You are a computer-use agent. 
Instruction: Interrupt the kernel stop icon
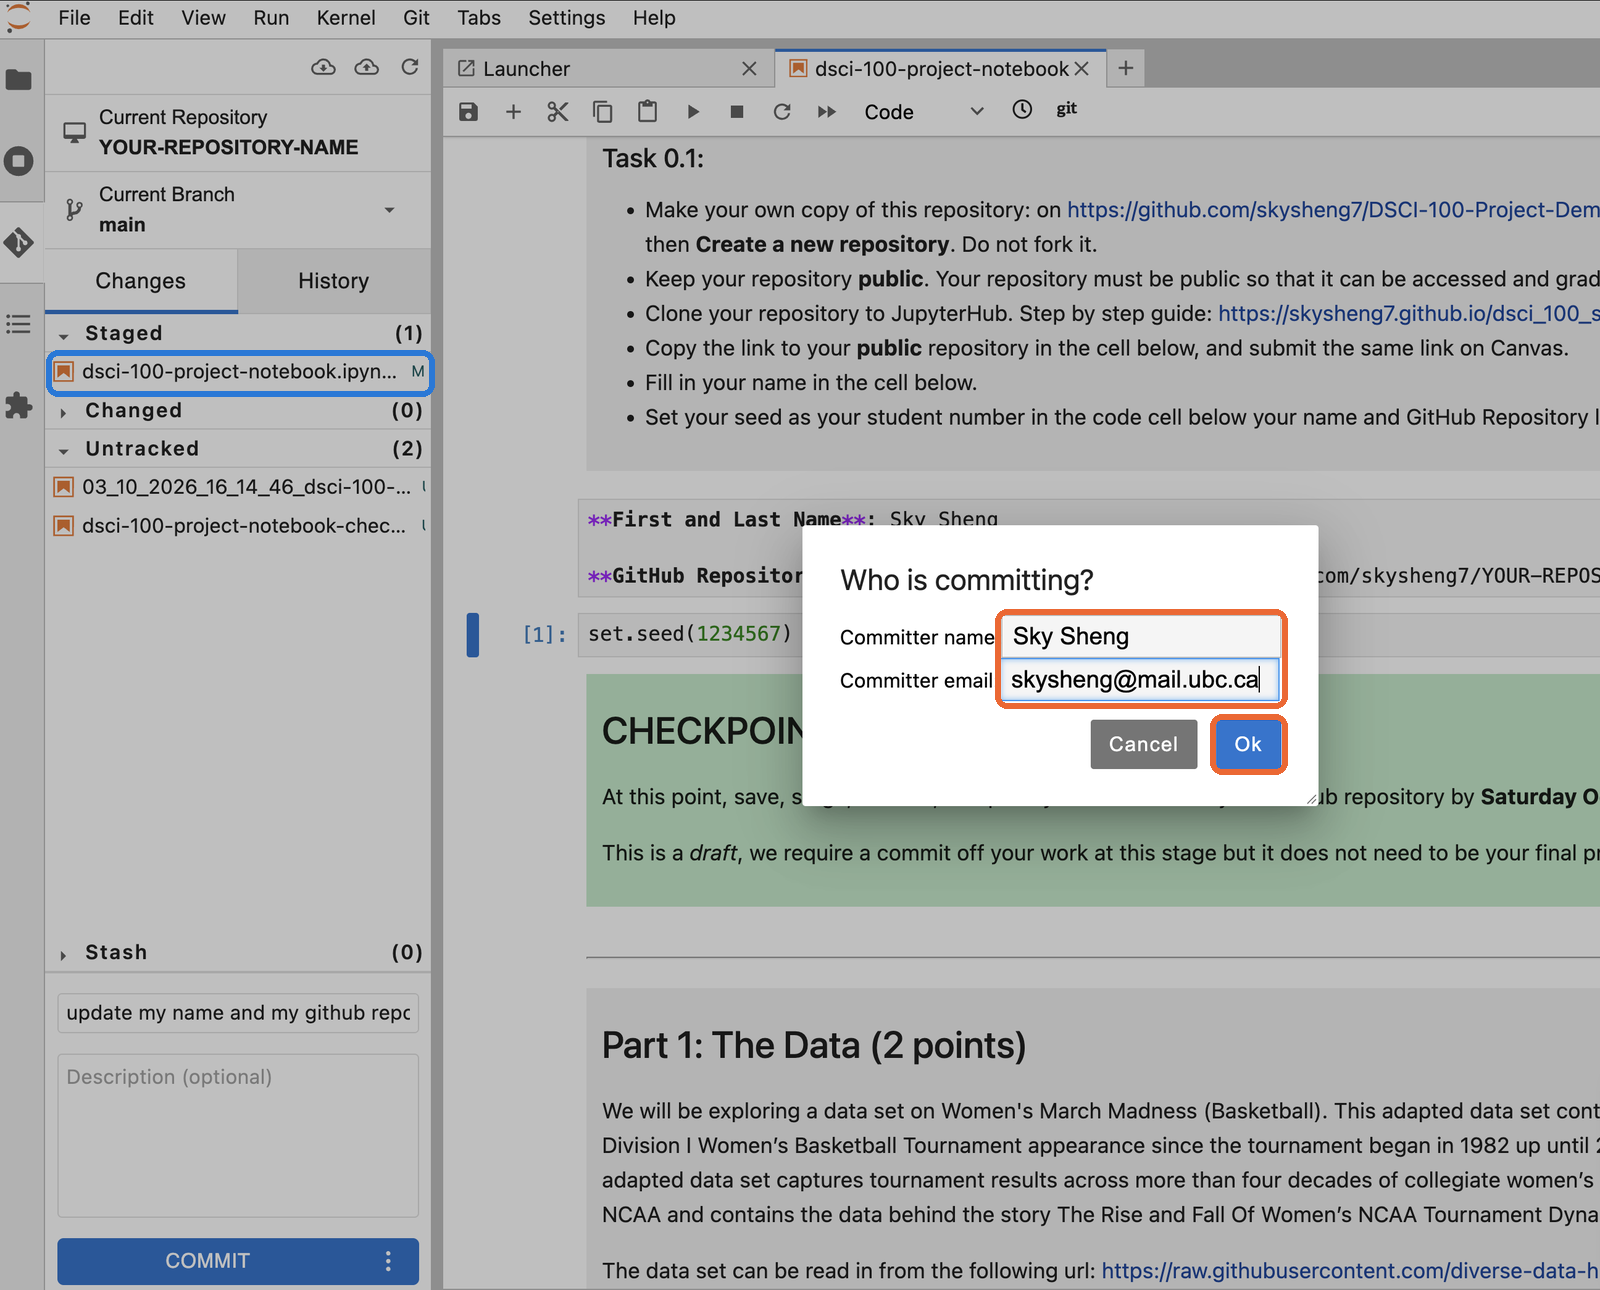pyautogui.click(x=737, y=112)
